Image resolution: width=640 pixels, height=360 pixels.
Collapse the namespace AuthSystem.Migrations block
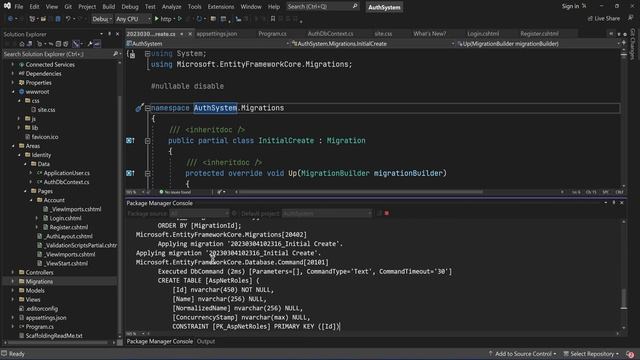[x=147, y=108]
